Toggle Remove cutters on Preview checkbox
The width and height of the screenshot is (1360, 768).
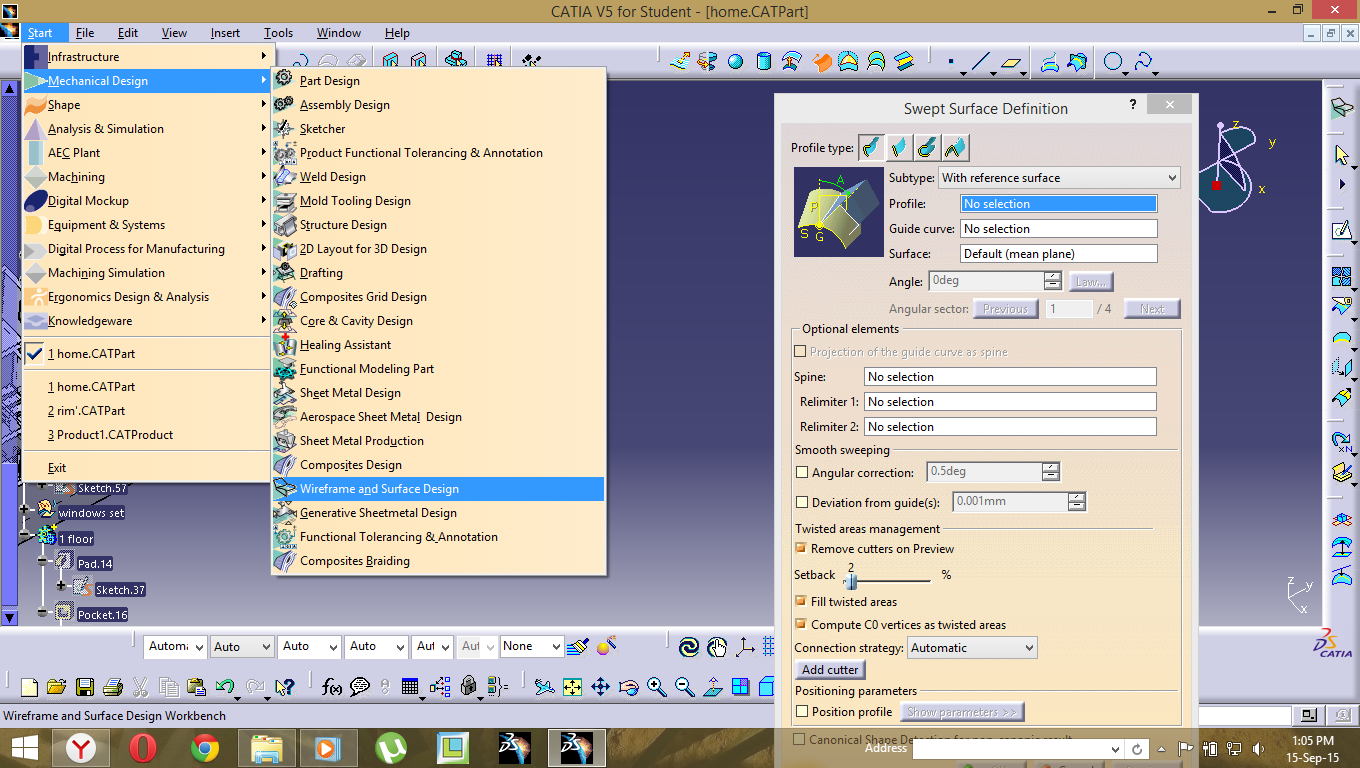(801, 548)
